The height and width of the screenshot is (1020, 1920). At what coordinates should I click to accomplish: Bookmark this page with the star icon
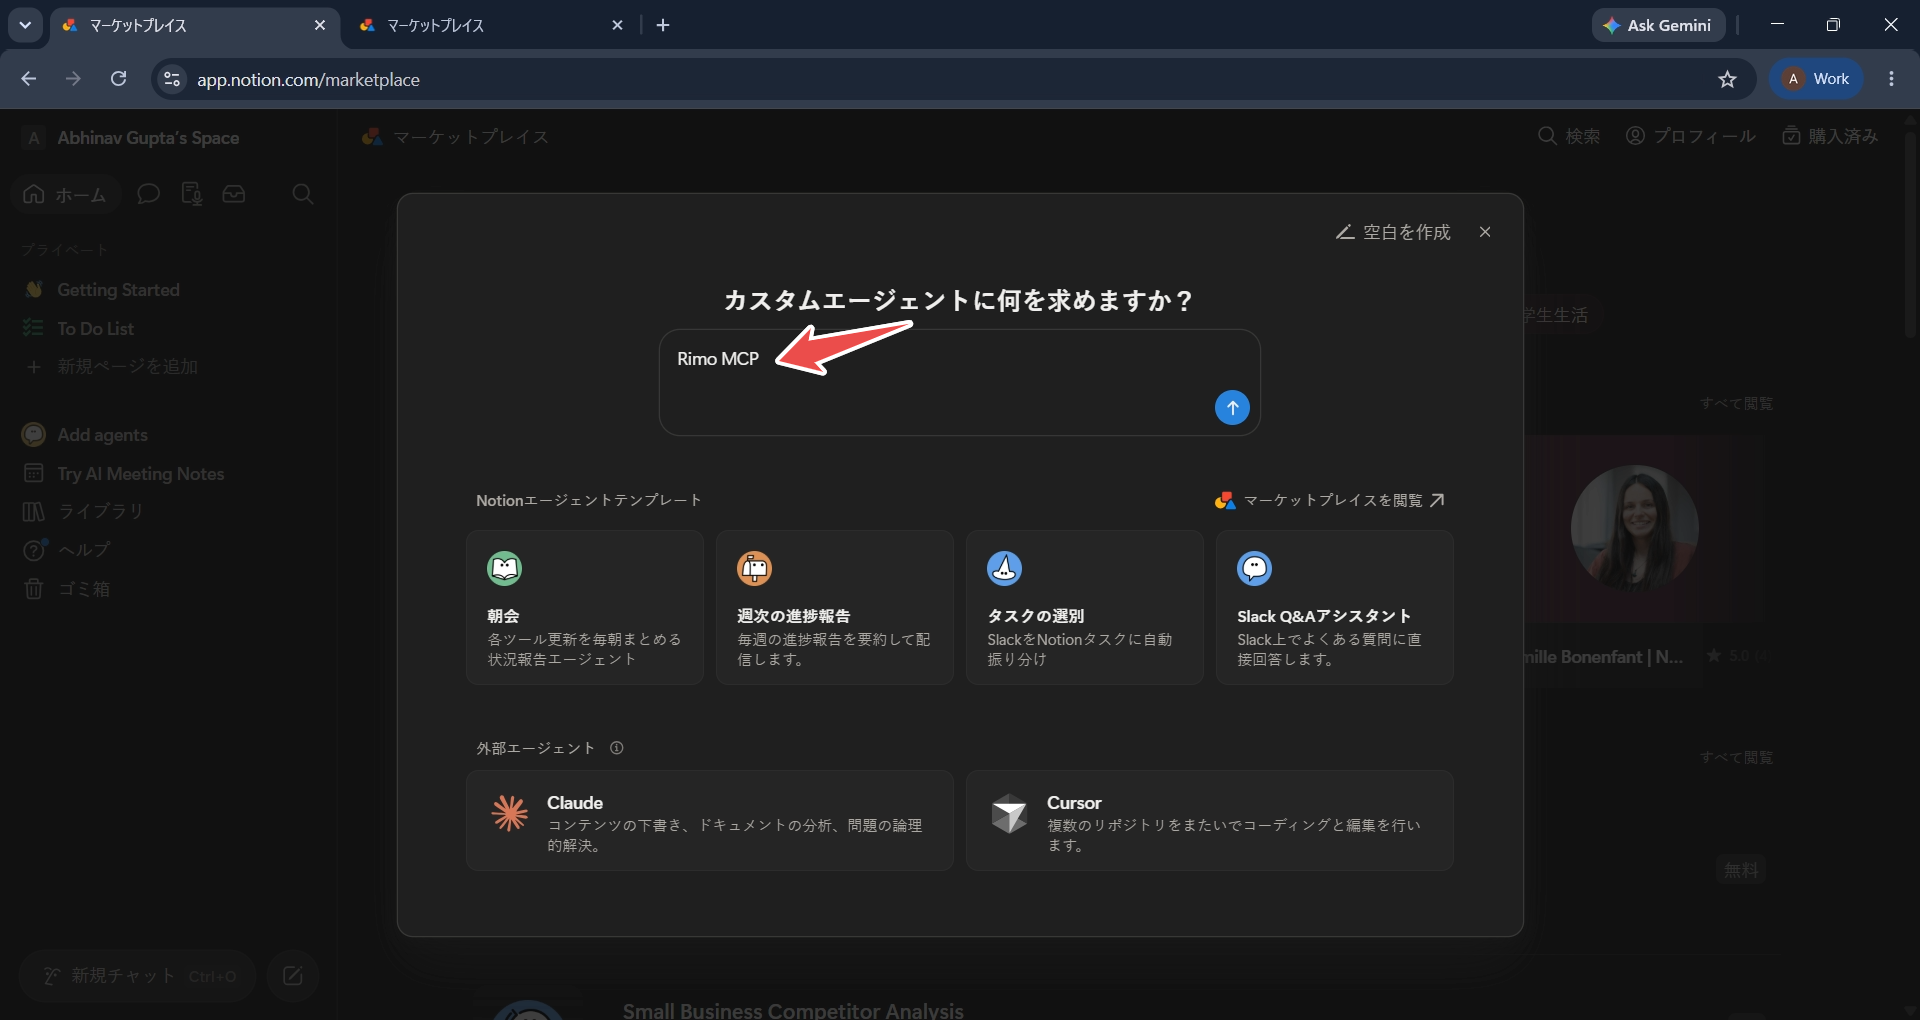[x=1727, y=79]
